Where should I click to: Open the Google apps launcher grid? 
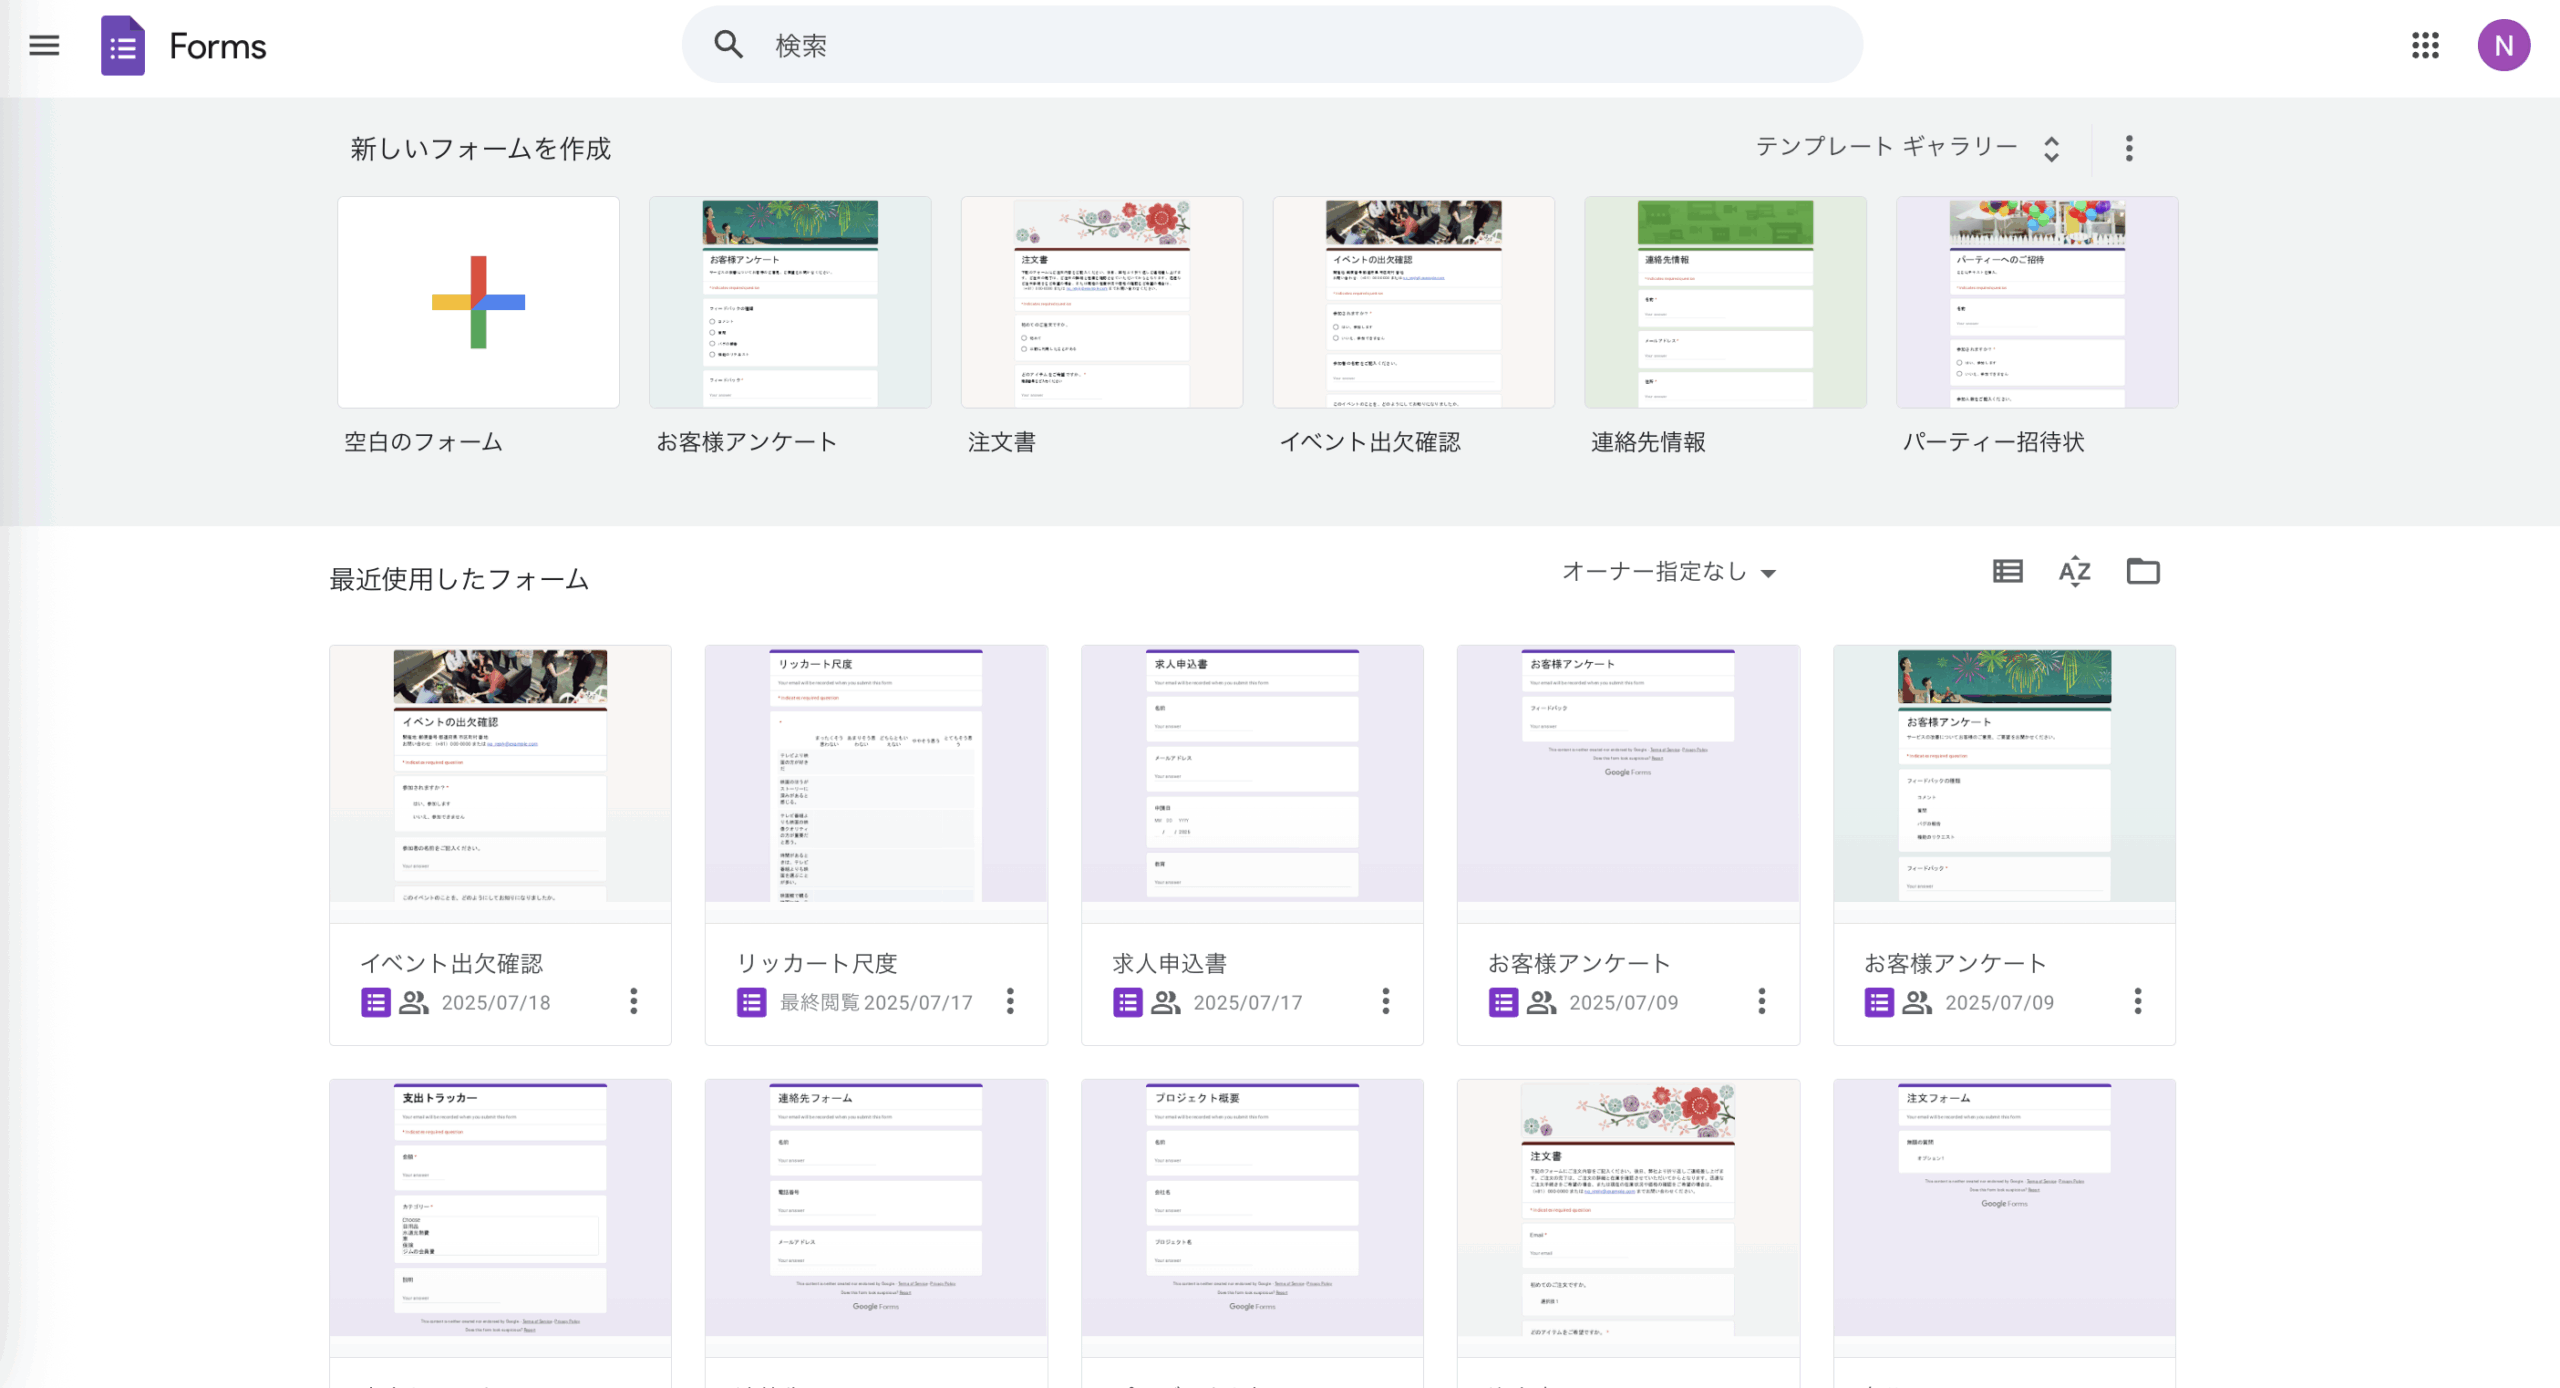2425,46
